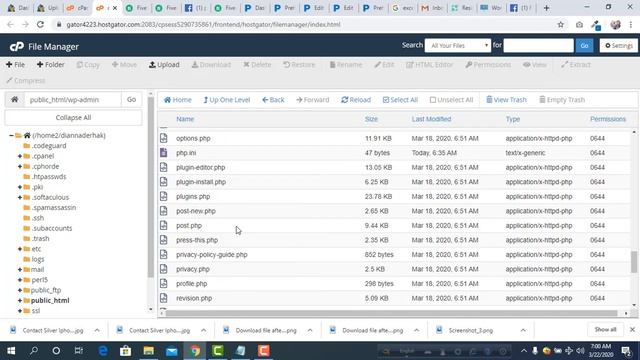The width and height of the screenshot is (640, 360).
Task: Open the Upload tool
Action: (164, 64)
